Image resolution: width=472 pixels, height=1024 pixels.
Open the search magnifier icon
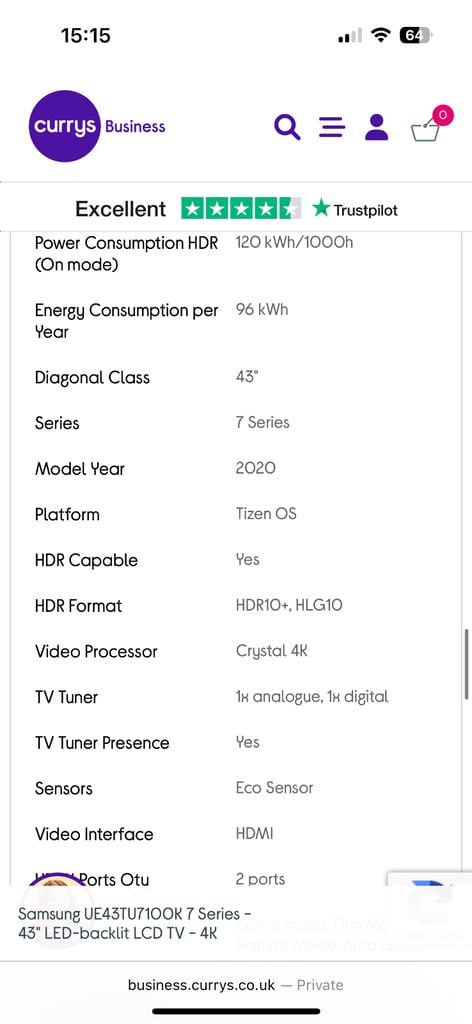click(x=287, y=127)
